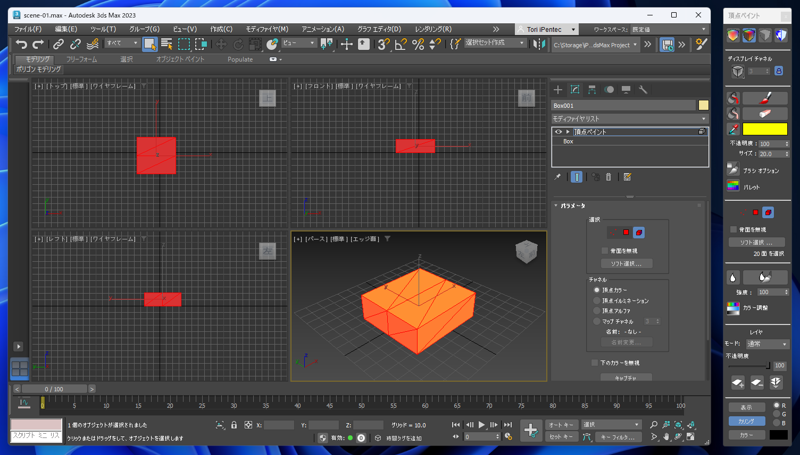Toggle the Percent Snap icon
The image size is (800, 455).
pos(418,44)
